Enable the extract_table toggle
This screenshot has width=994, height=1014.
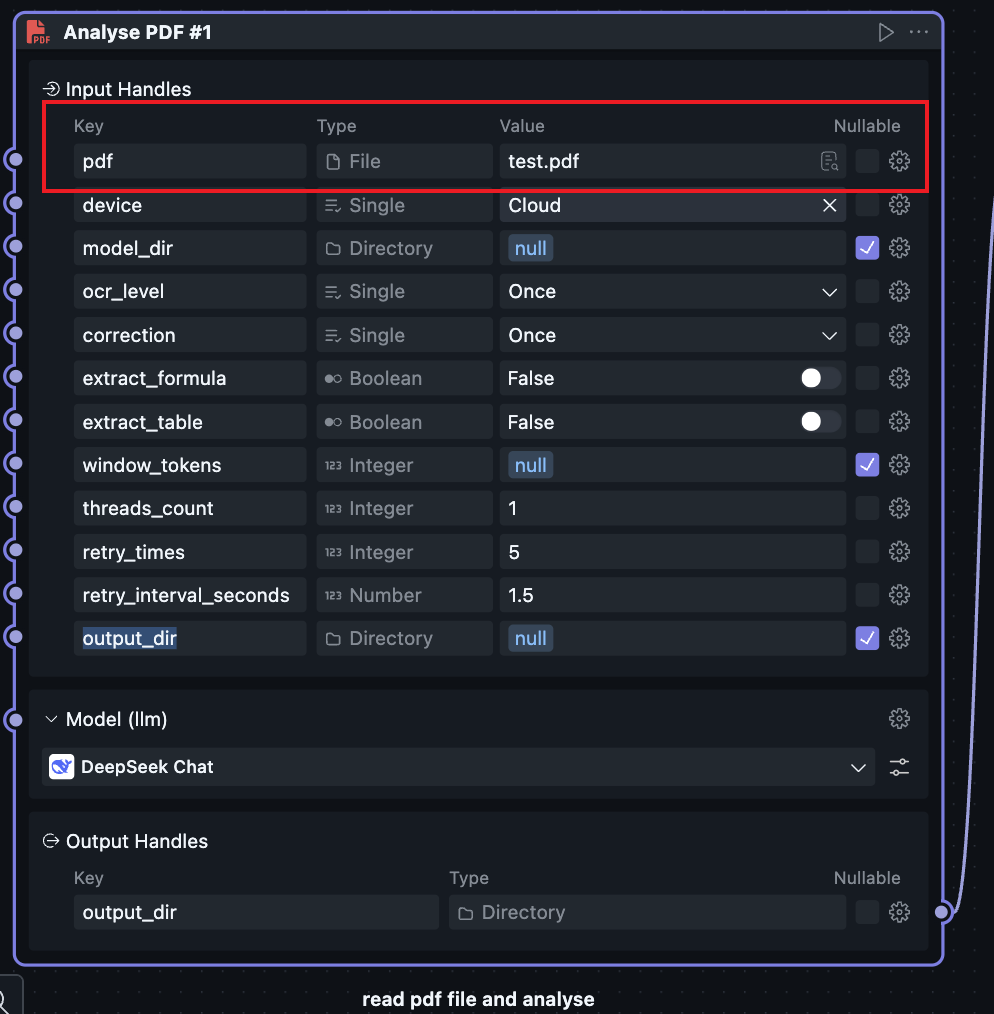[820, 422]
